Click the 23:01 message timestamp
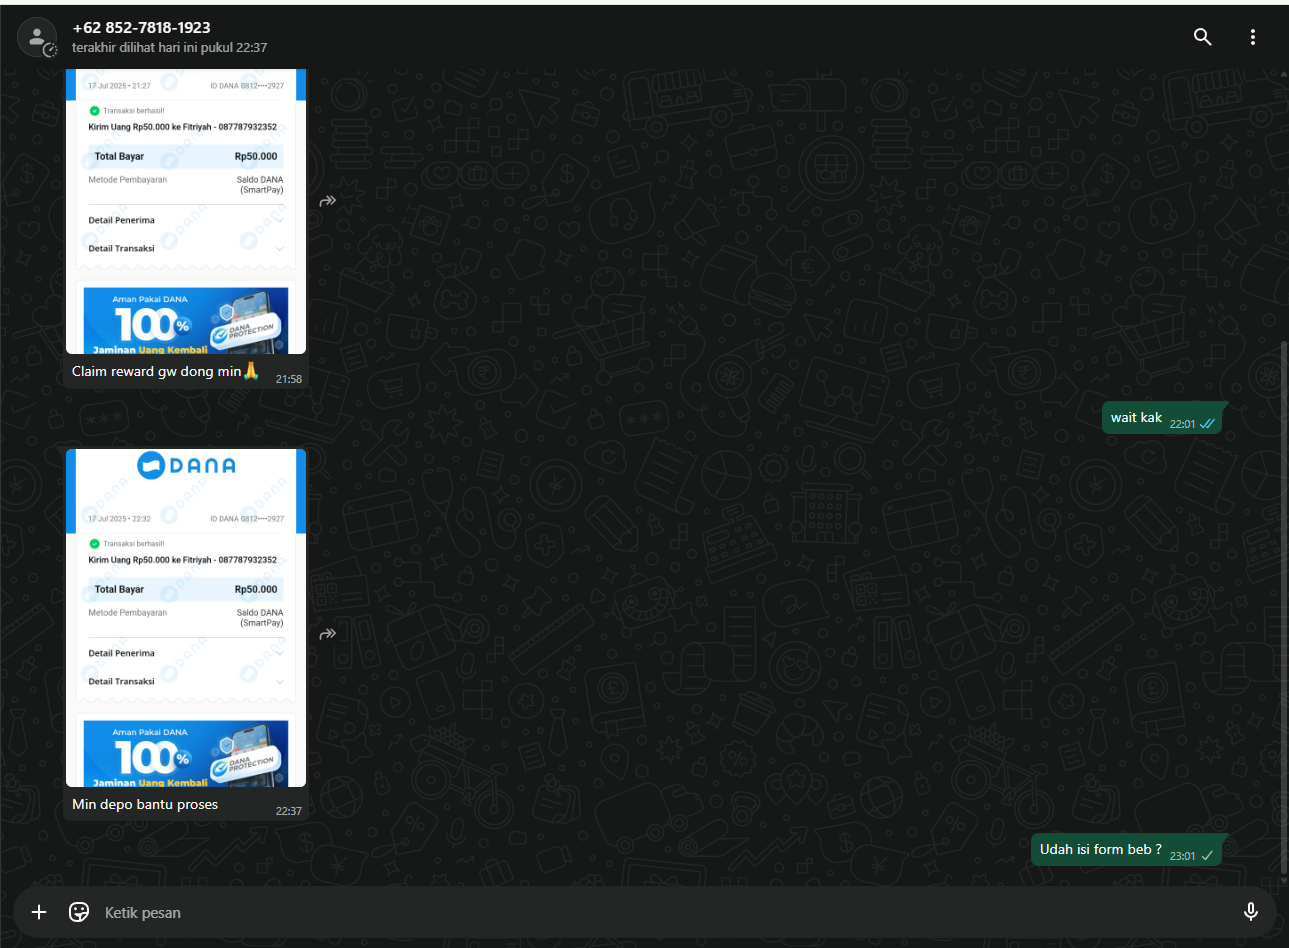This screenshot has width=1289, height=948. point(1182,856)
